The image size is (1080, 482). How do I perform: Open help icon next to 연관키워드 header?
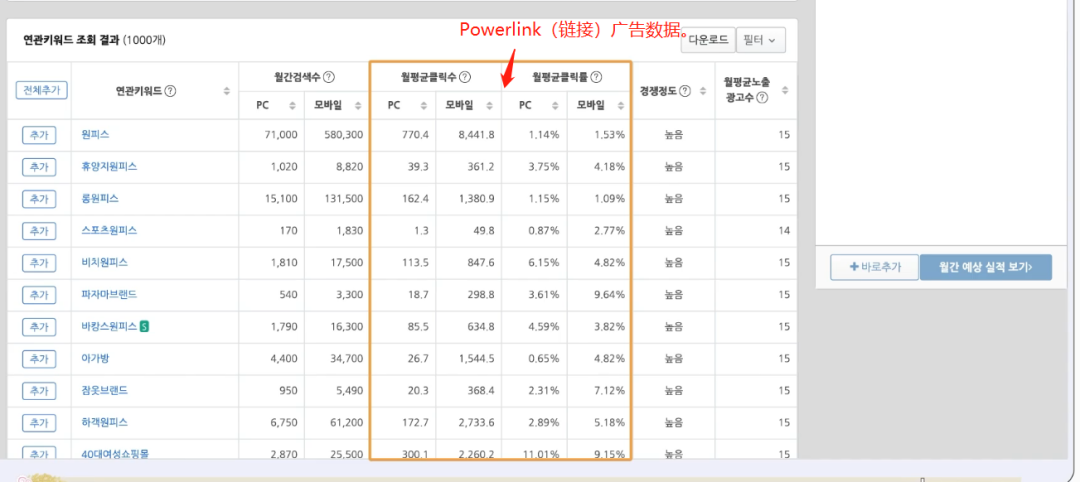click(x=170, y=90)
